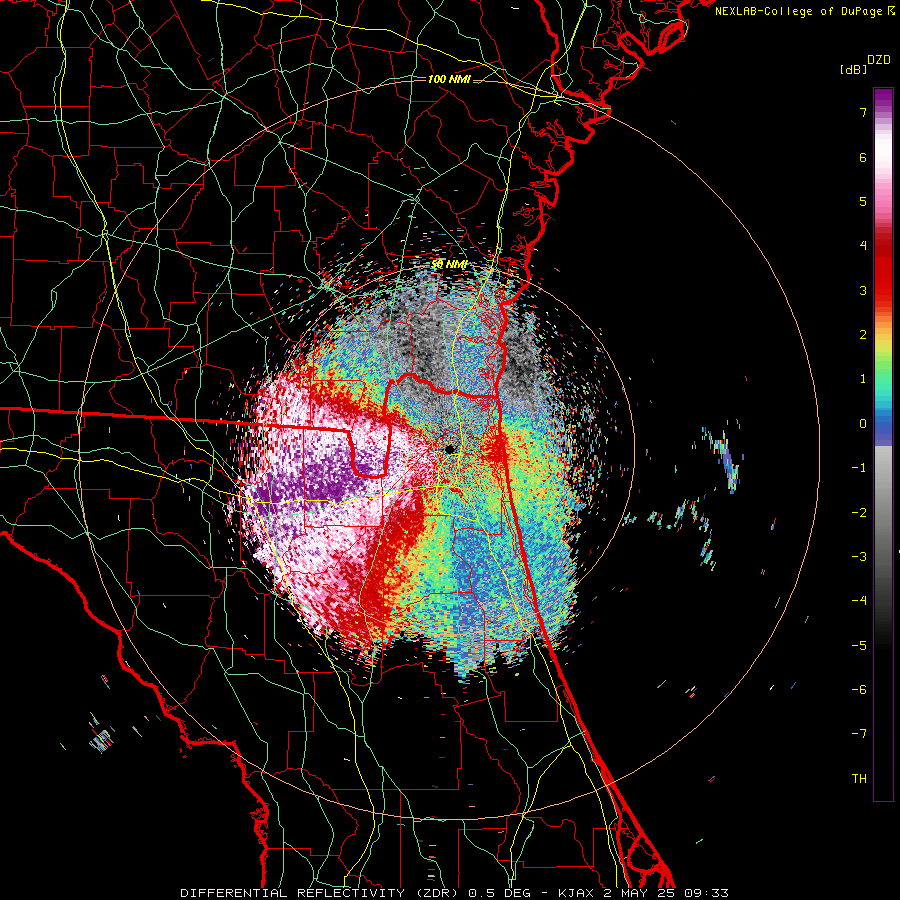Image resolution: width=900 pixels, height=900 pixels.
Task: Click the [dB] unit label
Action: 853,69
